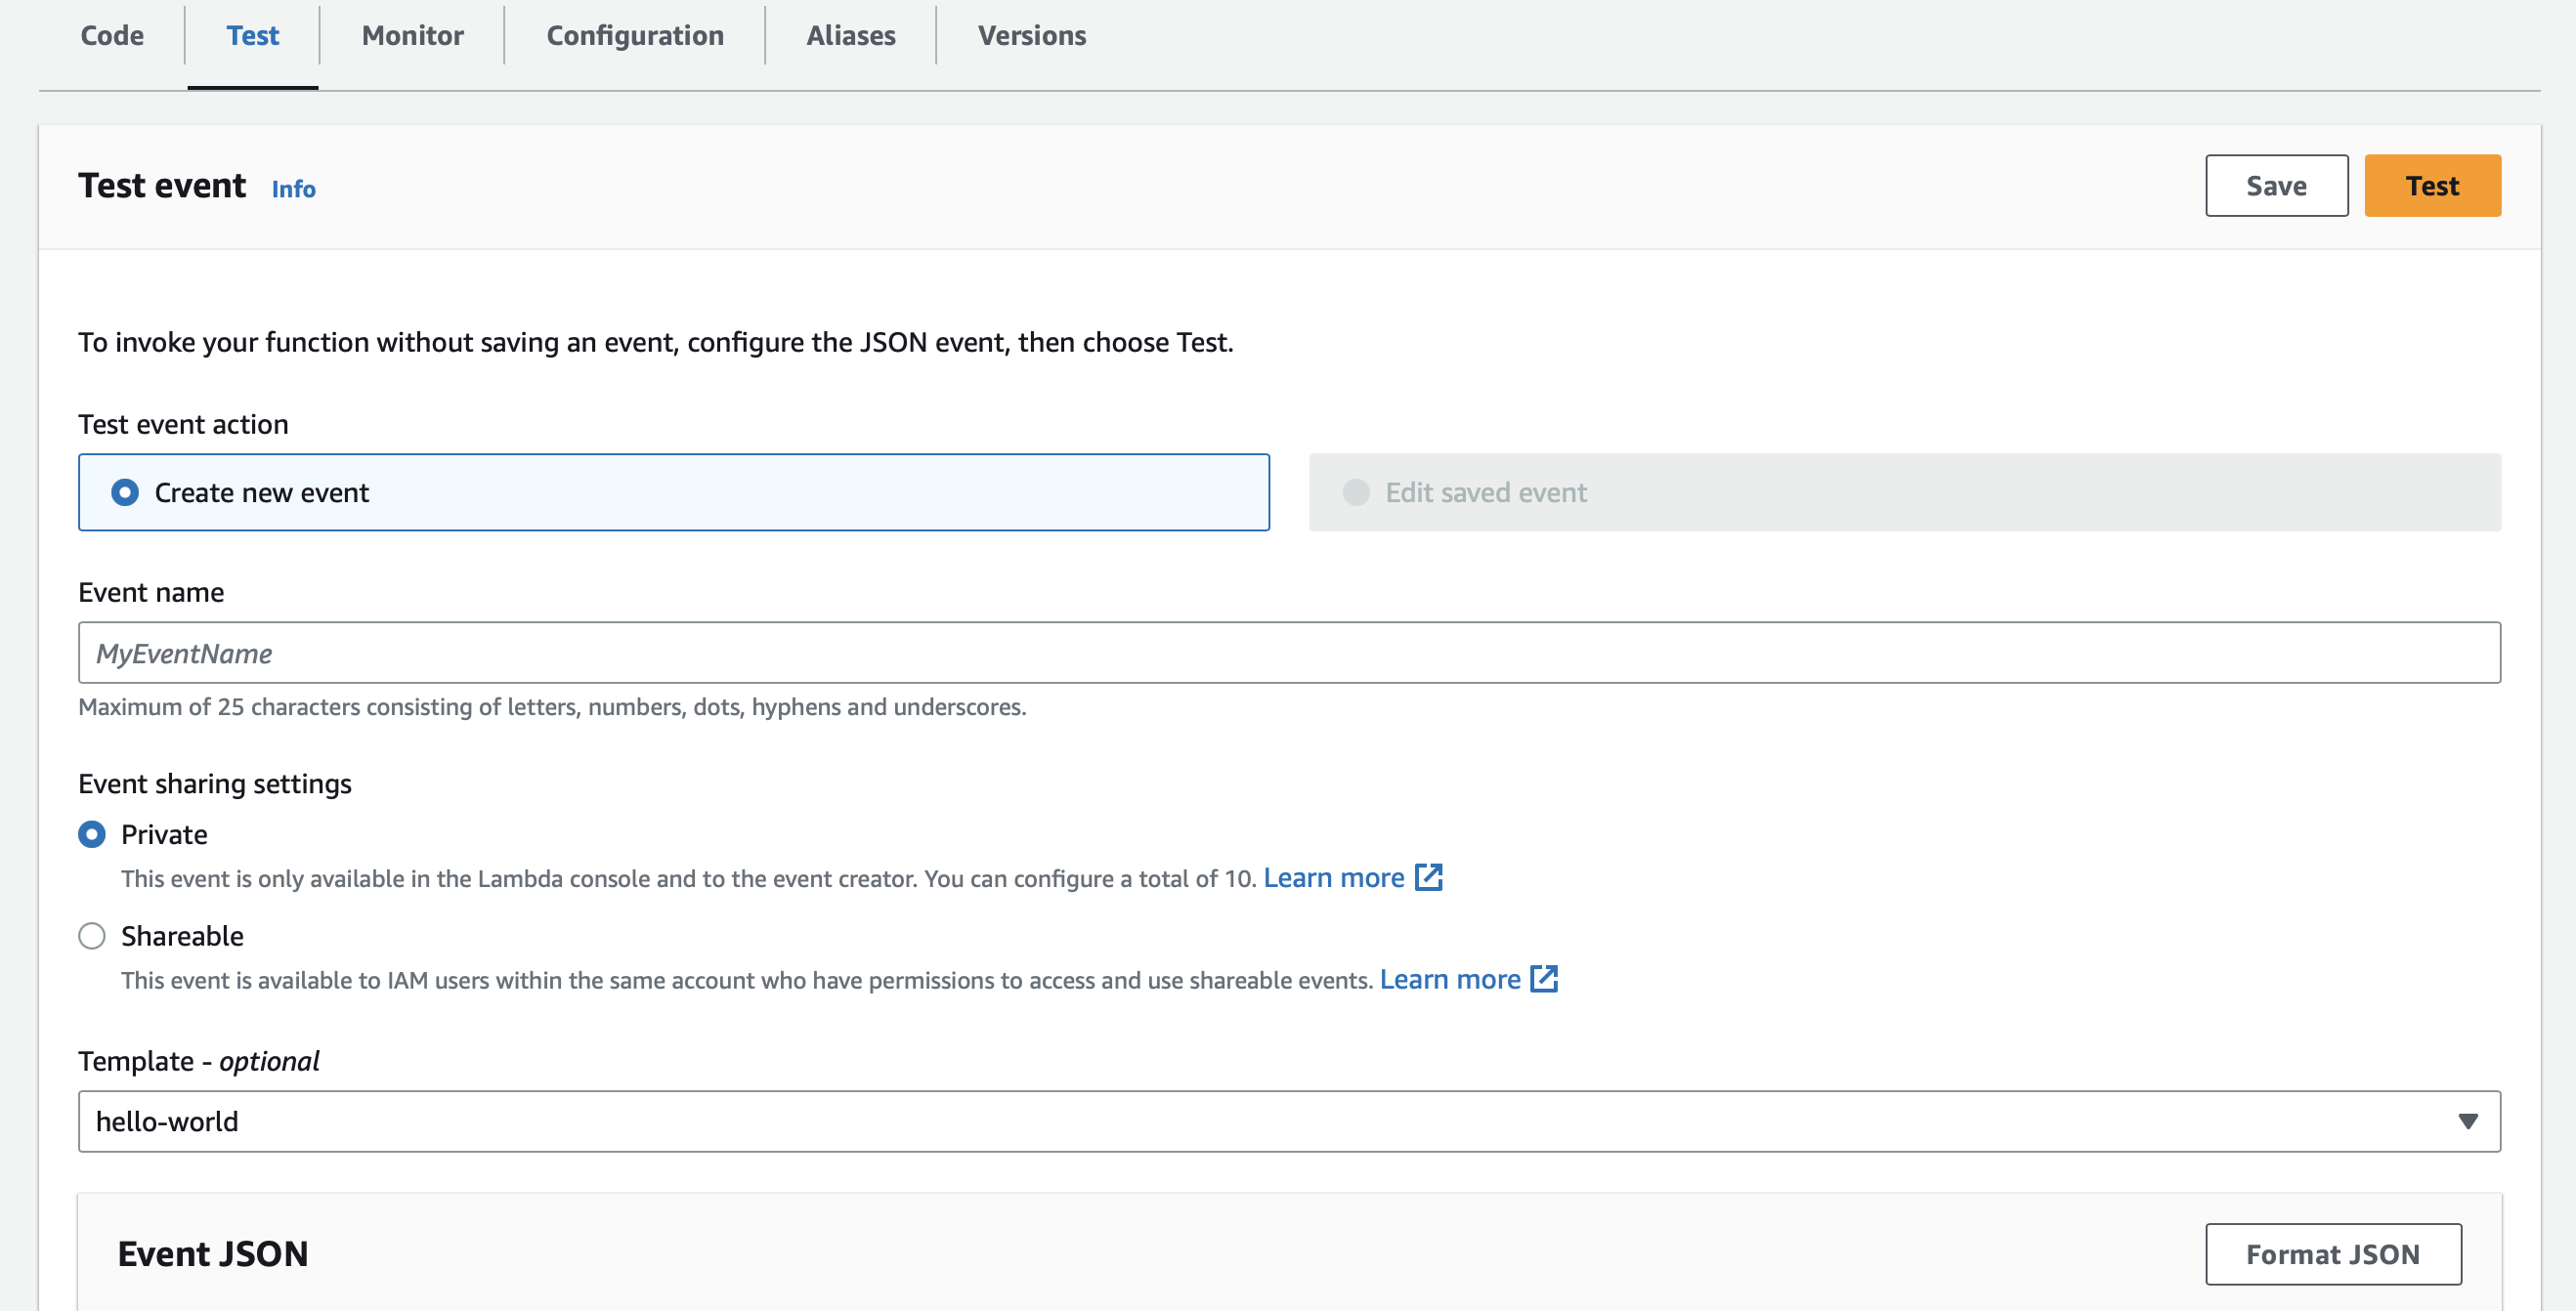Image resolution: width=2576 pixels, height=1311 pixels.
Task: Open the Monitor tab
Action: (x=412, y=36)
